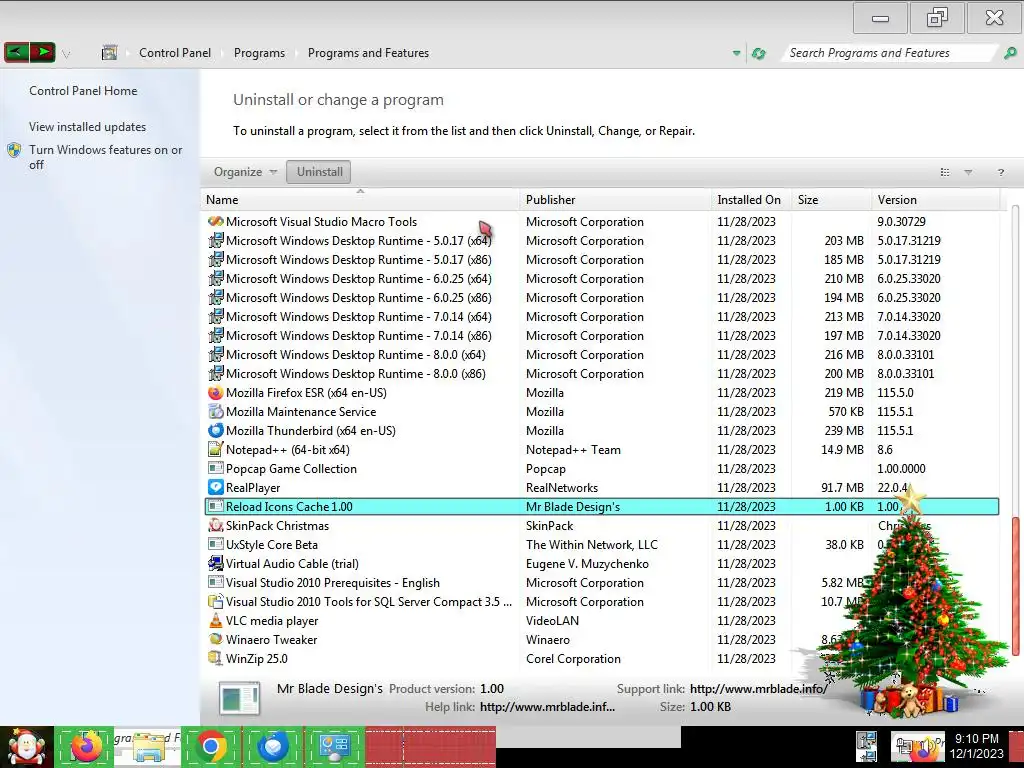Open the Organize dropdown menu
1024x768 pixels.
pyautogui.click(x=245, y=172)
